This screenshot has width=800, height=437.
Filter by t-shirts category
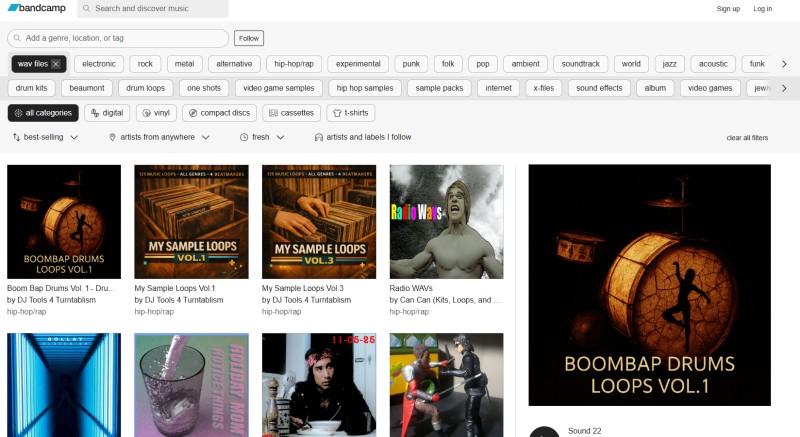coord(351,113)
